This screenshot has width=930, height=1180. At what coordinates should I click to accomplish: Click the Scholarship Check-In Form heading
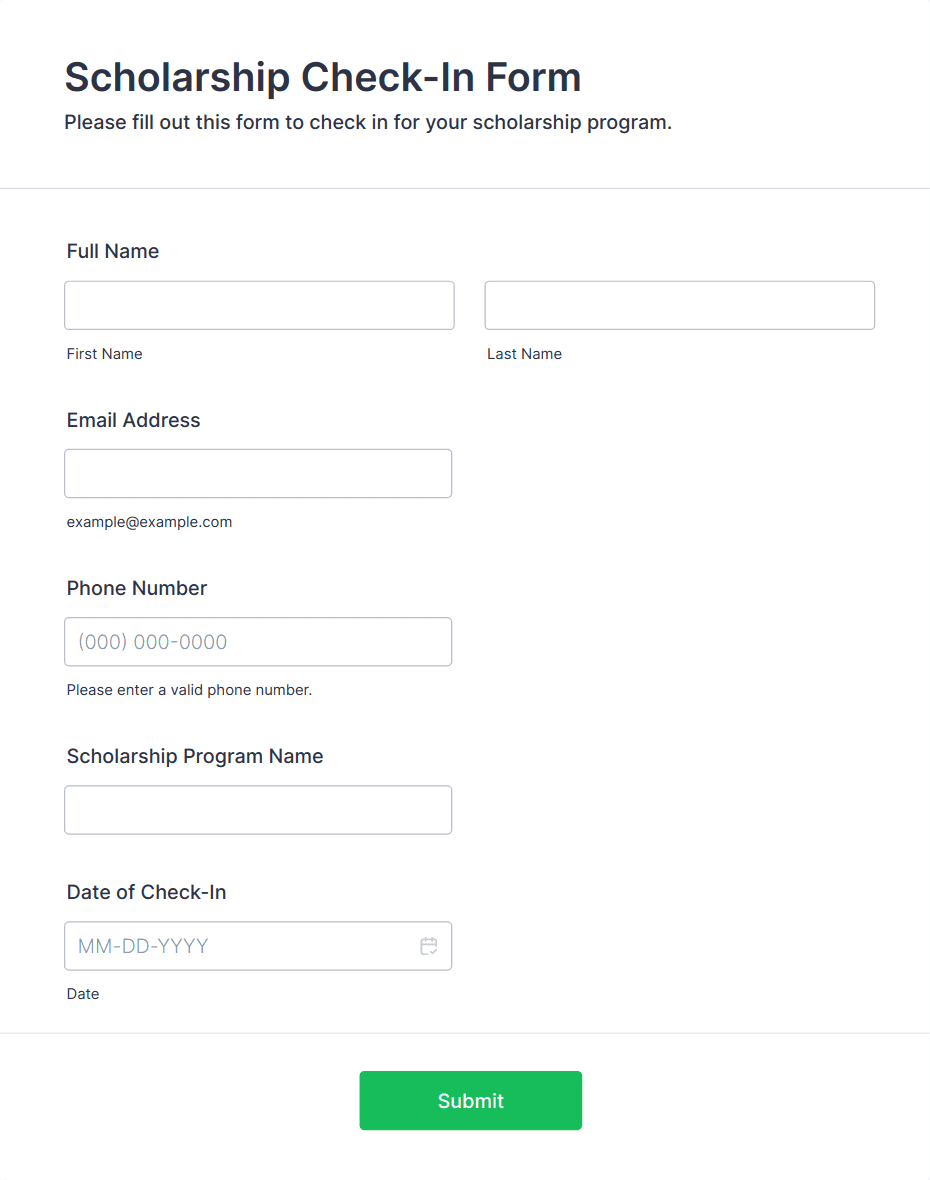coord(322,77)
